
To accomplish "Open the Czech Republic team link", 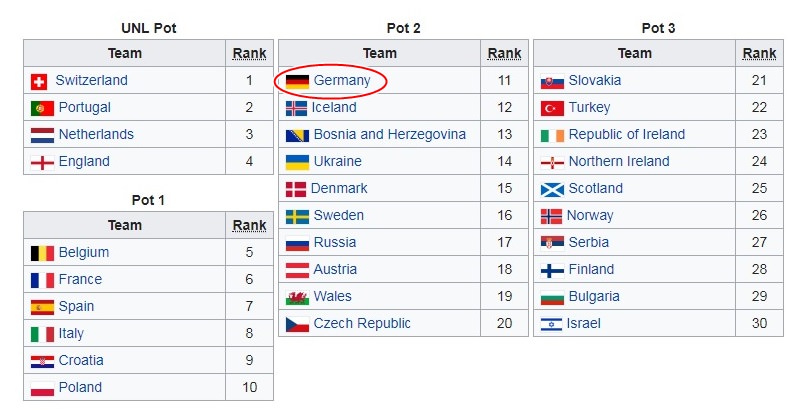I will (x=362, y=323).
